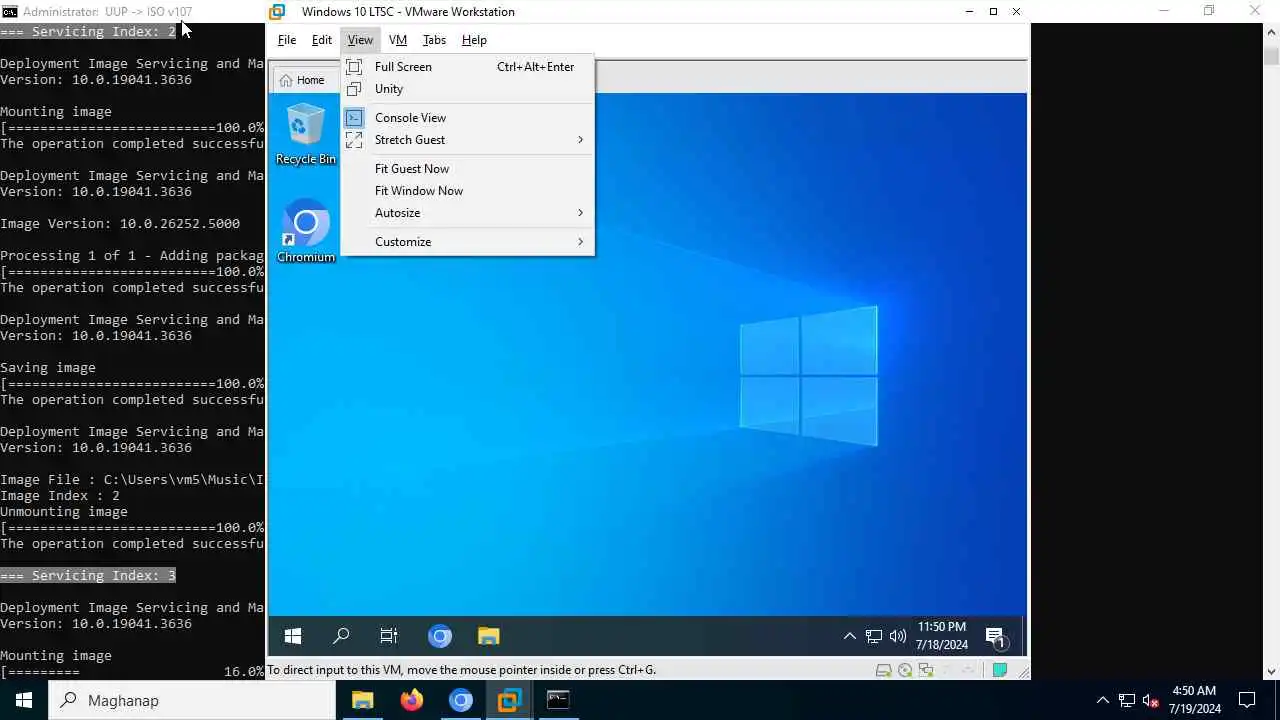Choose Full Screen from View menu
The image size is (1280, 720).
coord(468,67)
